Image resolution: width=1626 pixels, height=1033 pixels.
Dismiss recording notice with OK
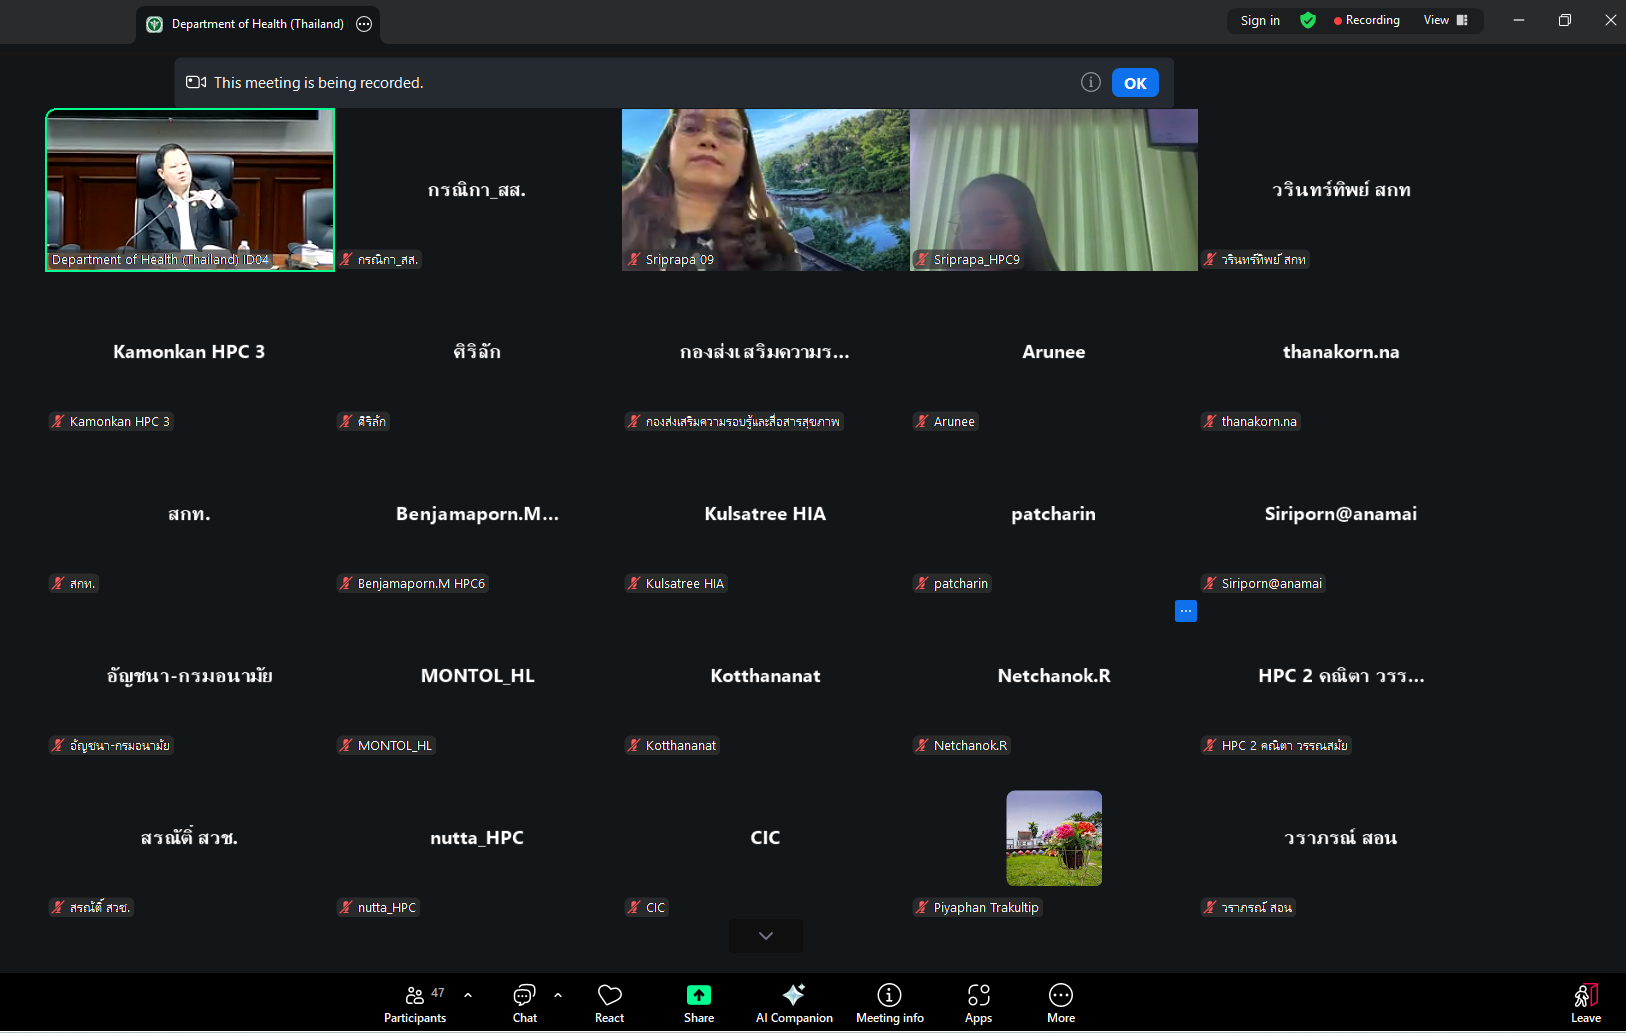pos(1135,83)
